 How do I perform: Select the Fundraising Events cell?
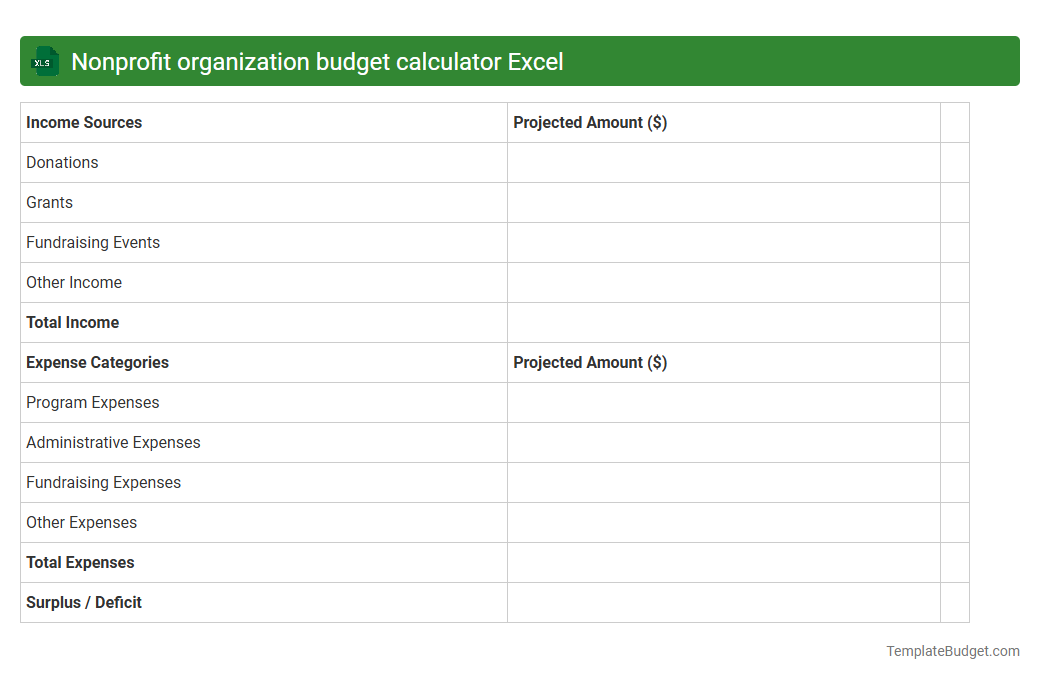[93, 242]
